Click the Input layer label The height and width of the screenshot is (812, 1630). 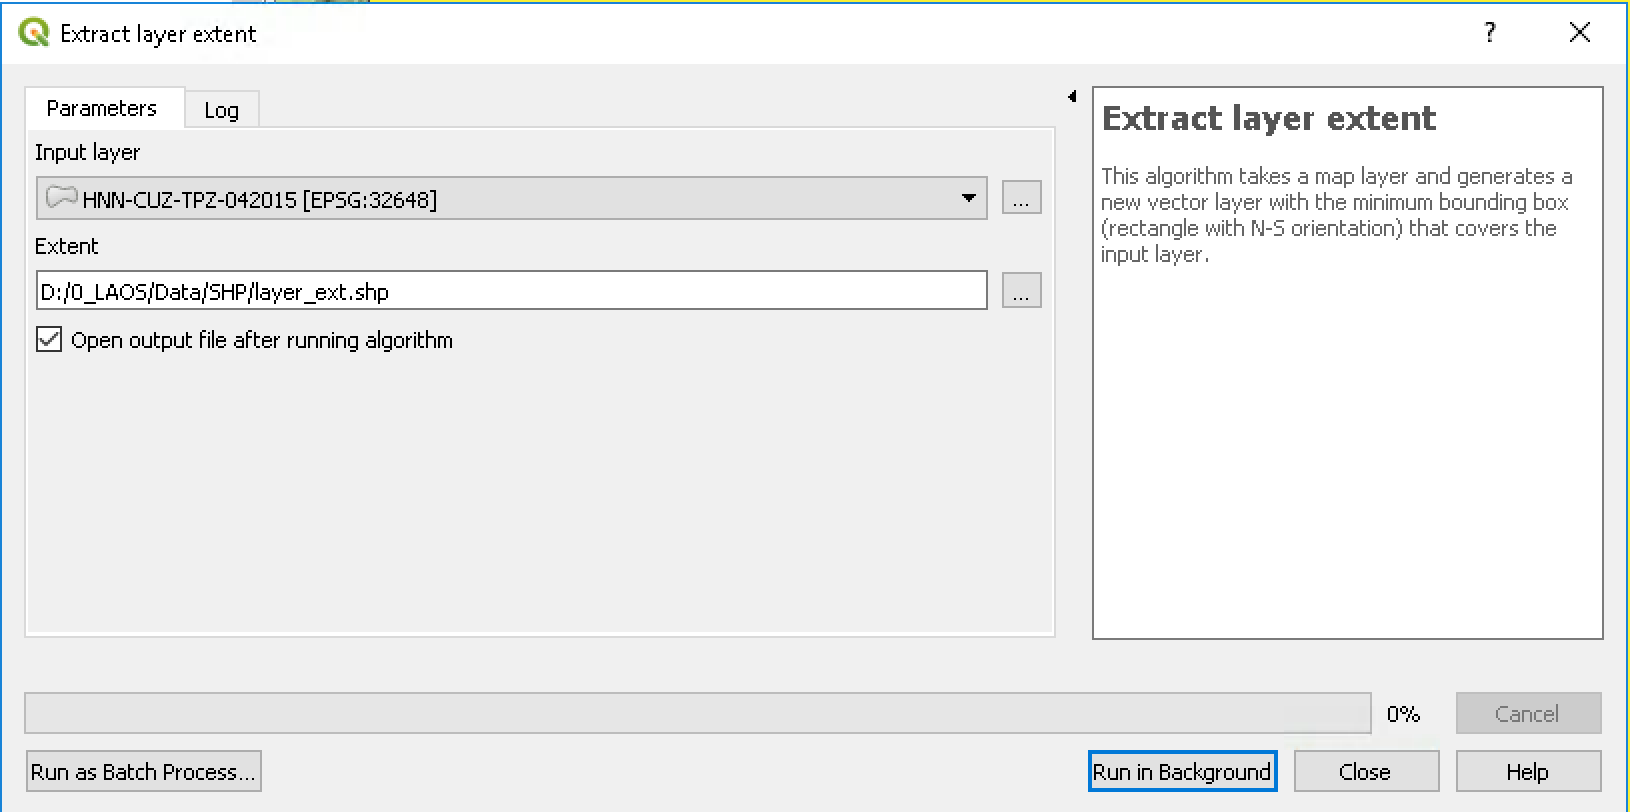pos(87,152)
